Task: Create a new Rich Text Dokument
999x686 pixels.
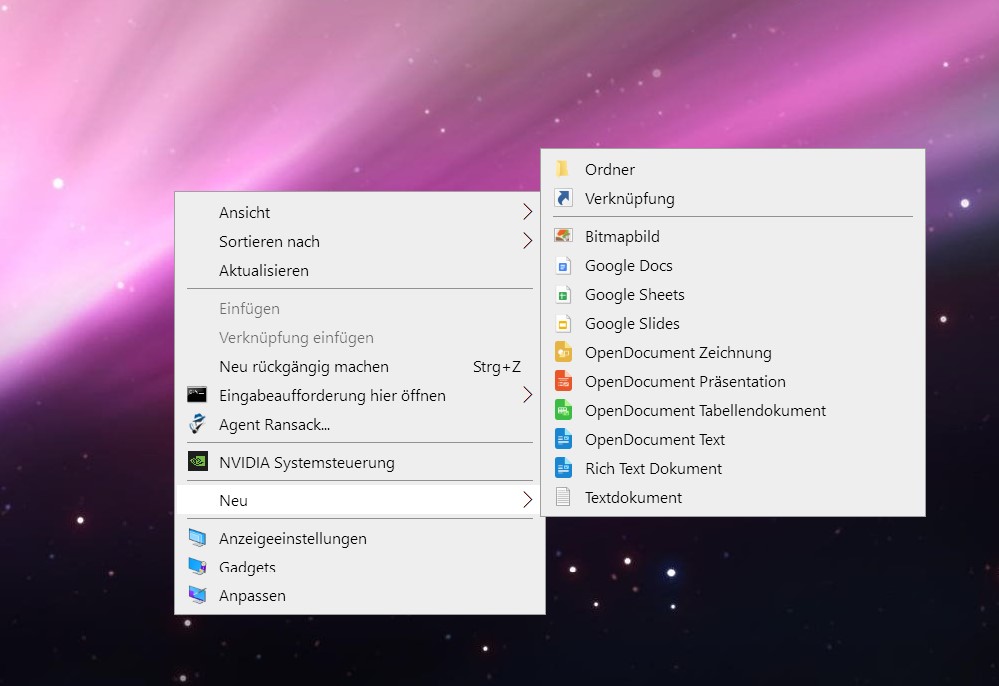Action: 733,469
